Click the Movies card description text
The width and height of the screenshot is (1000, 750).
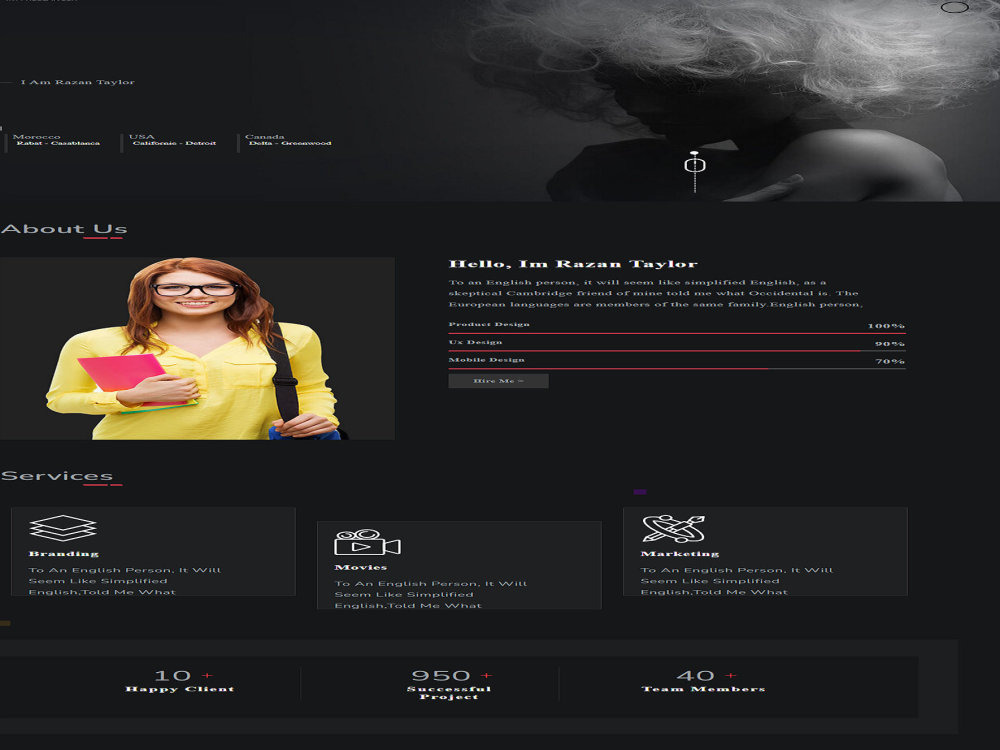(431, 594)
